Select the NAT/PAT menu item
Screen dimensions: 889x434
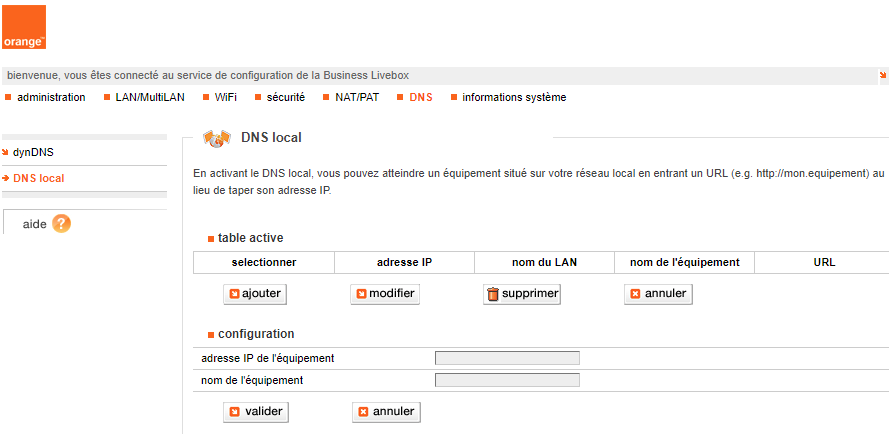point(355,97)
